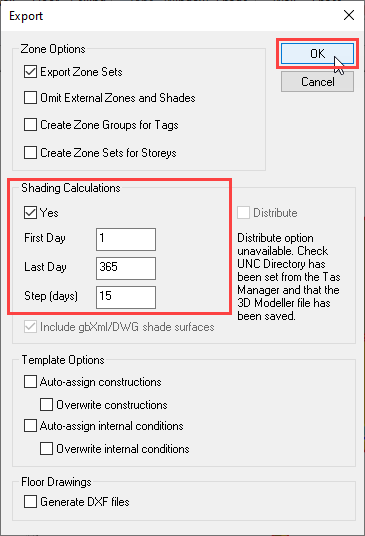Uncheck Export Zone Sets checkbox
Screen dimensions: 365x536
30,72
